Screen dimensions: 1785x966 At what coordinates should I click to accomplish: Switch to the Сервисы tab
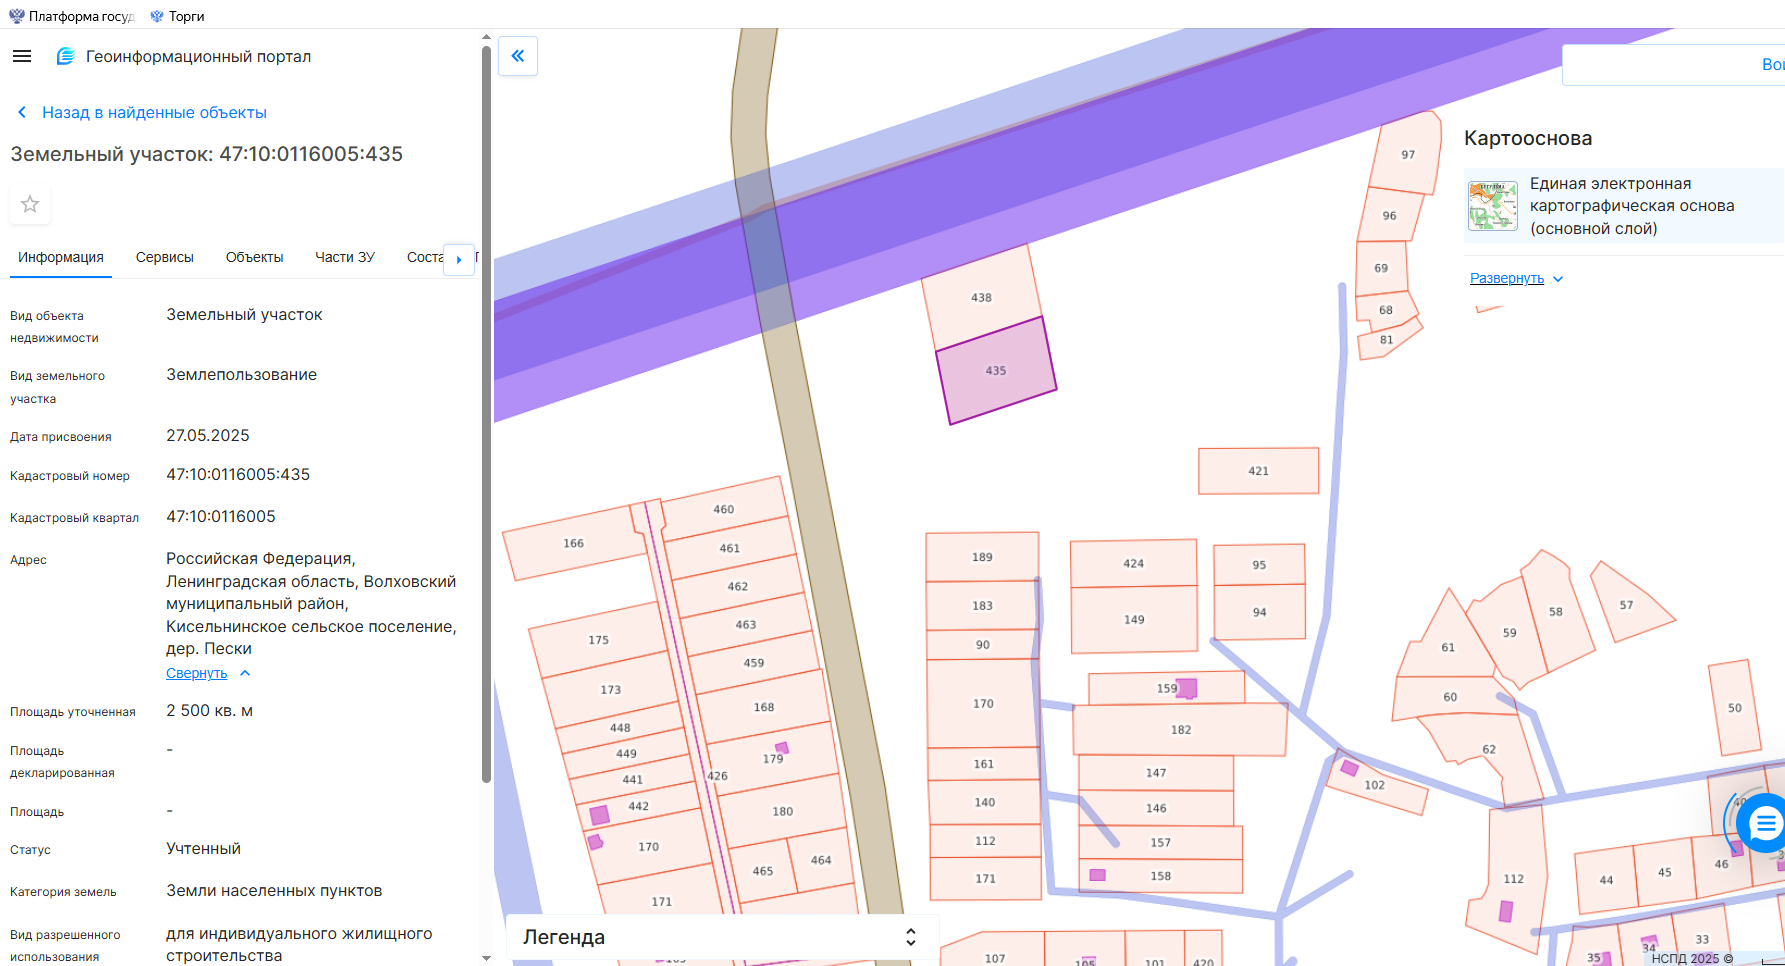click(165, 257)
